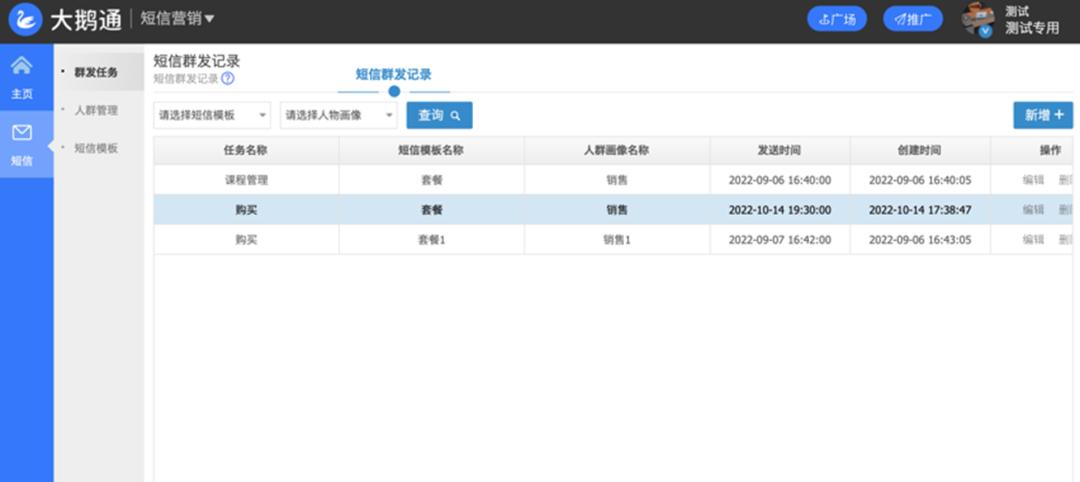Click the 大鹅通 swan logo
The image size is (1080, 482).
point(25,19)
